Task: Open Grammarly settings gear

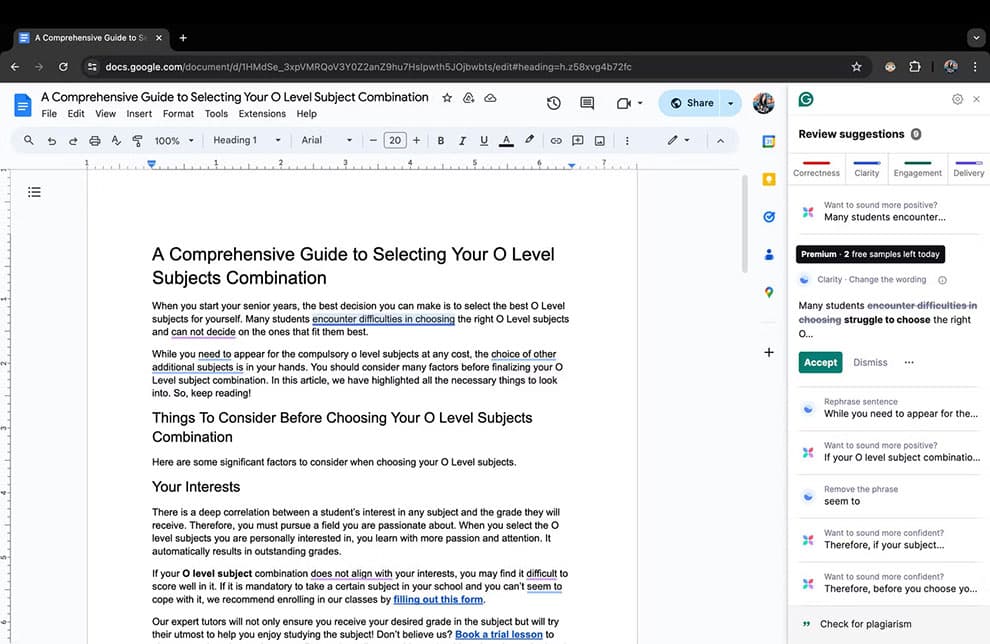Action: [957, 99]
